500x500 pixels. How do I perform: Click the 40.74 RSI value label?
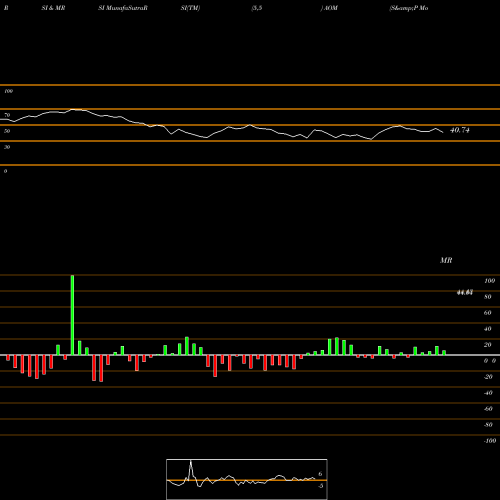point(460,130)
